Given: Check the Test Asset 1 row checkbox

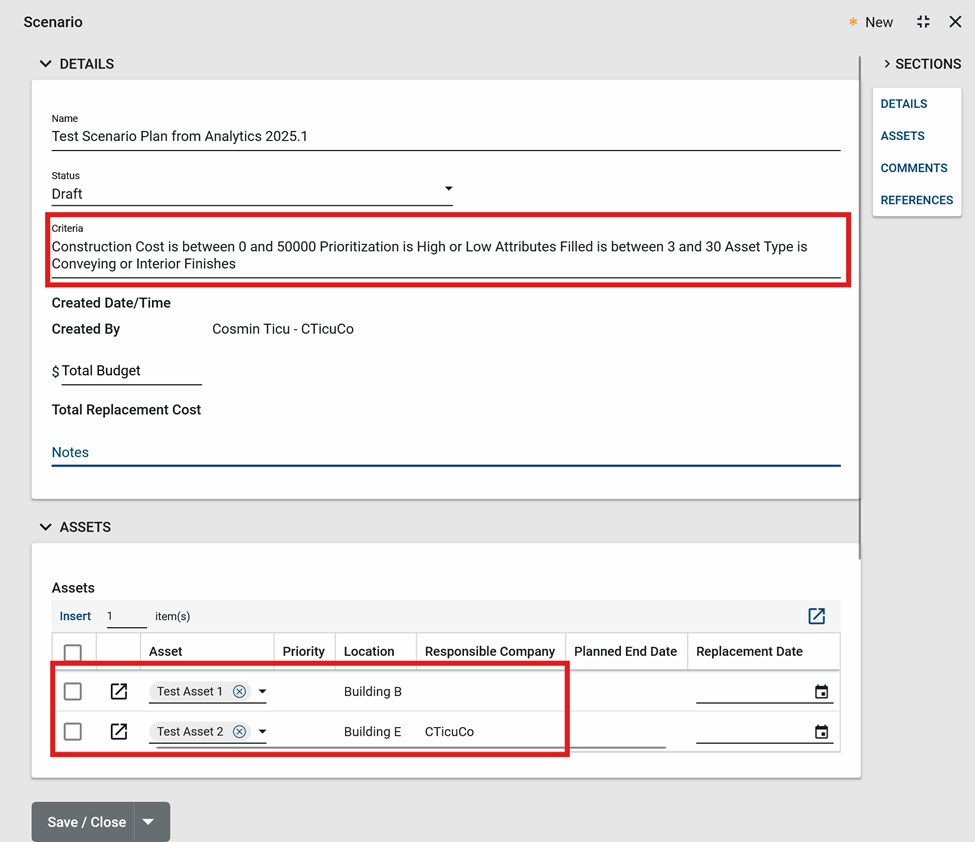Looking at the screenshot, I should [x=73, y=692].
